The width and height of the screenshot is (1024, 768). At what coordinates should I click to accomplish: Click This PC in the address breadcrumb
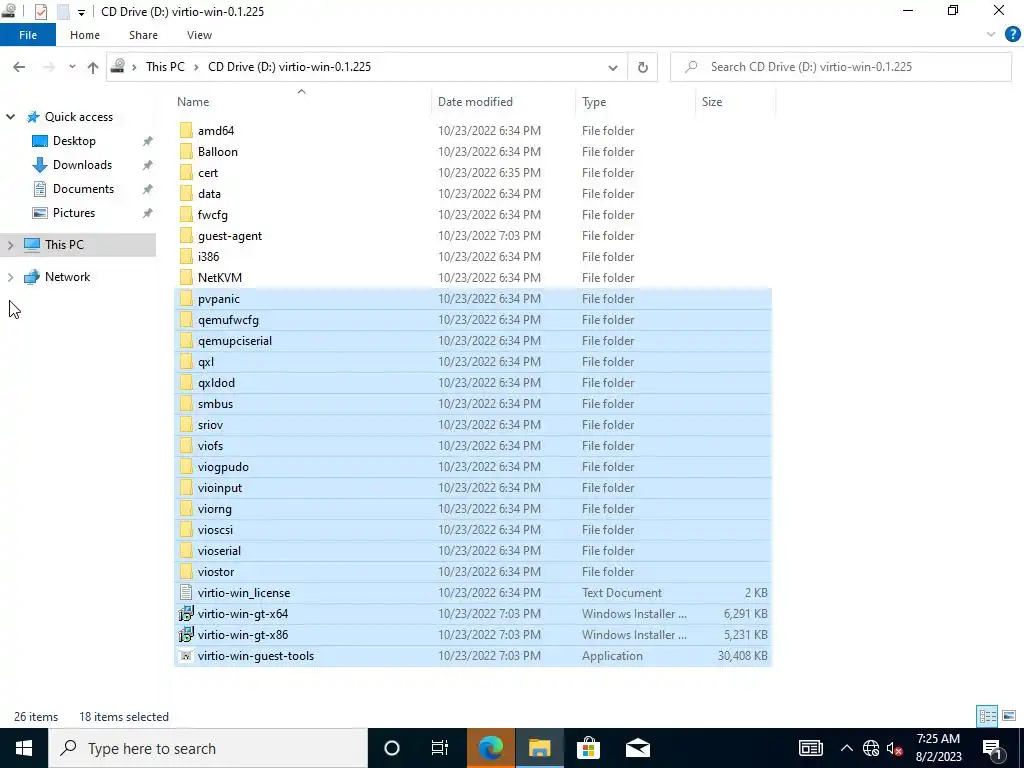pyautogui.click(x=165, y=67)
